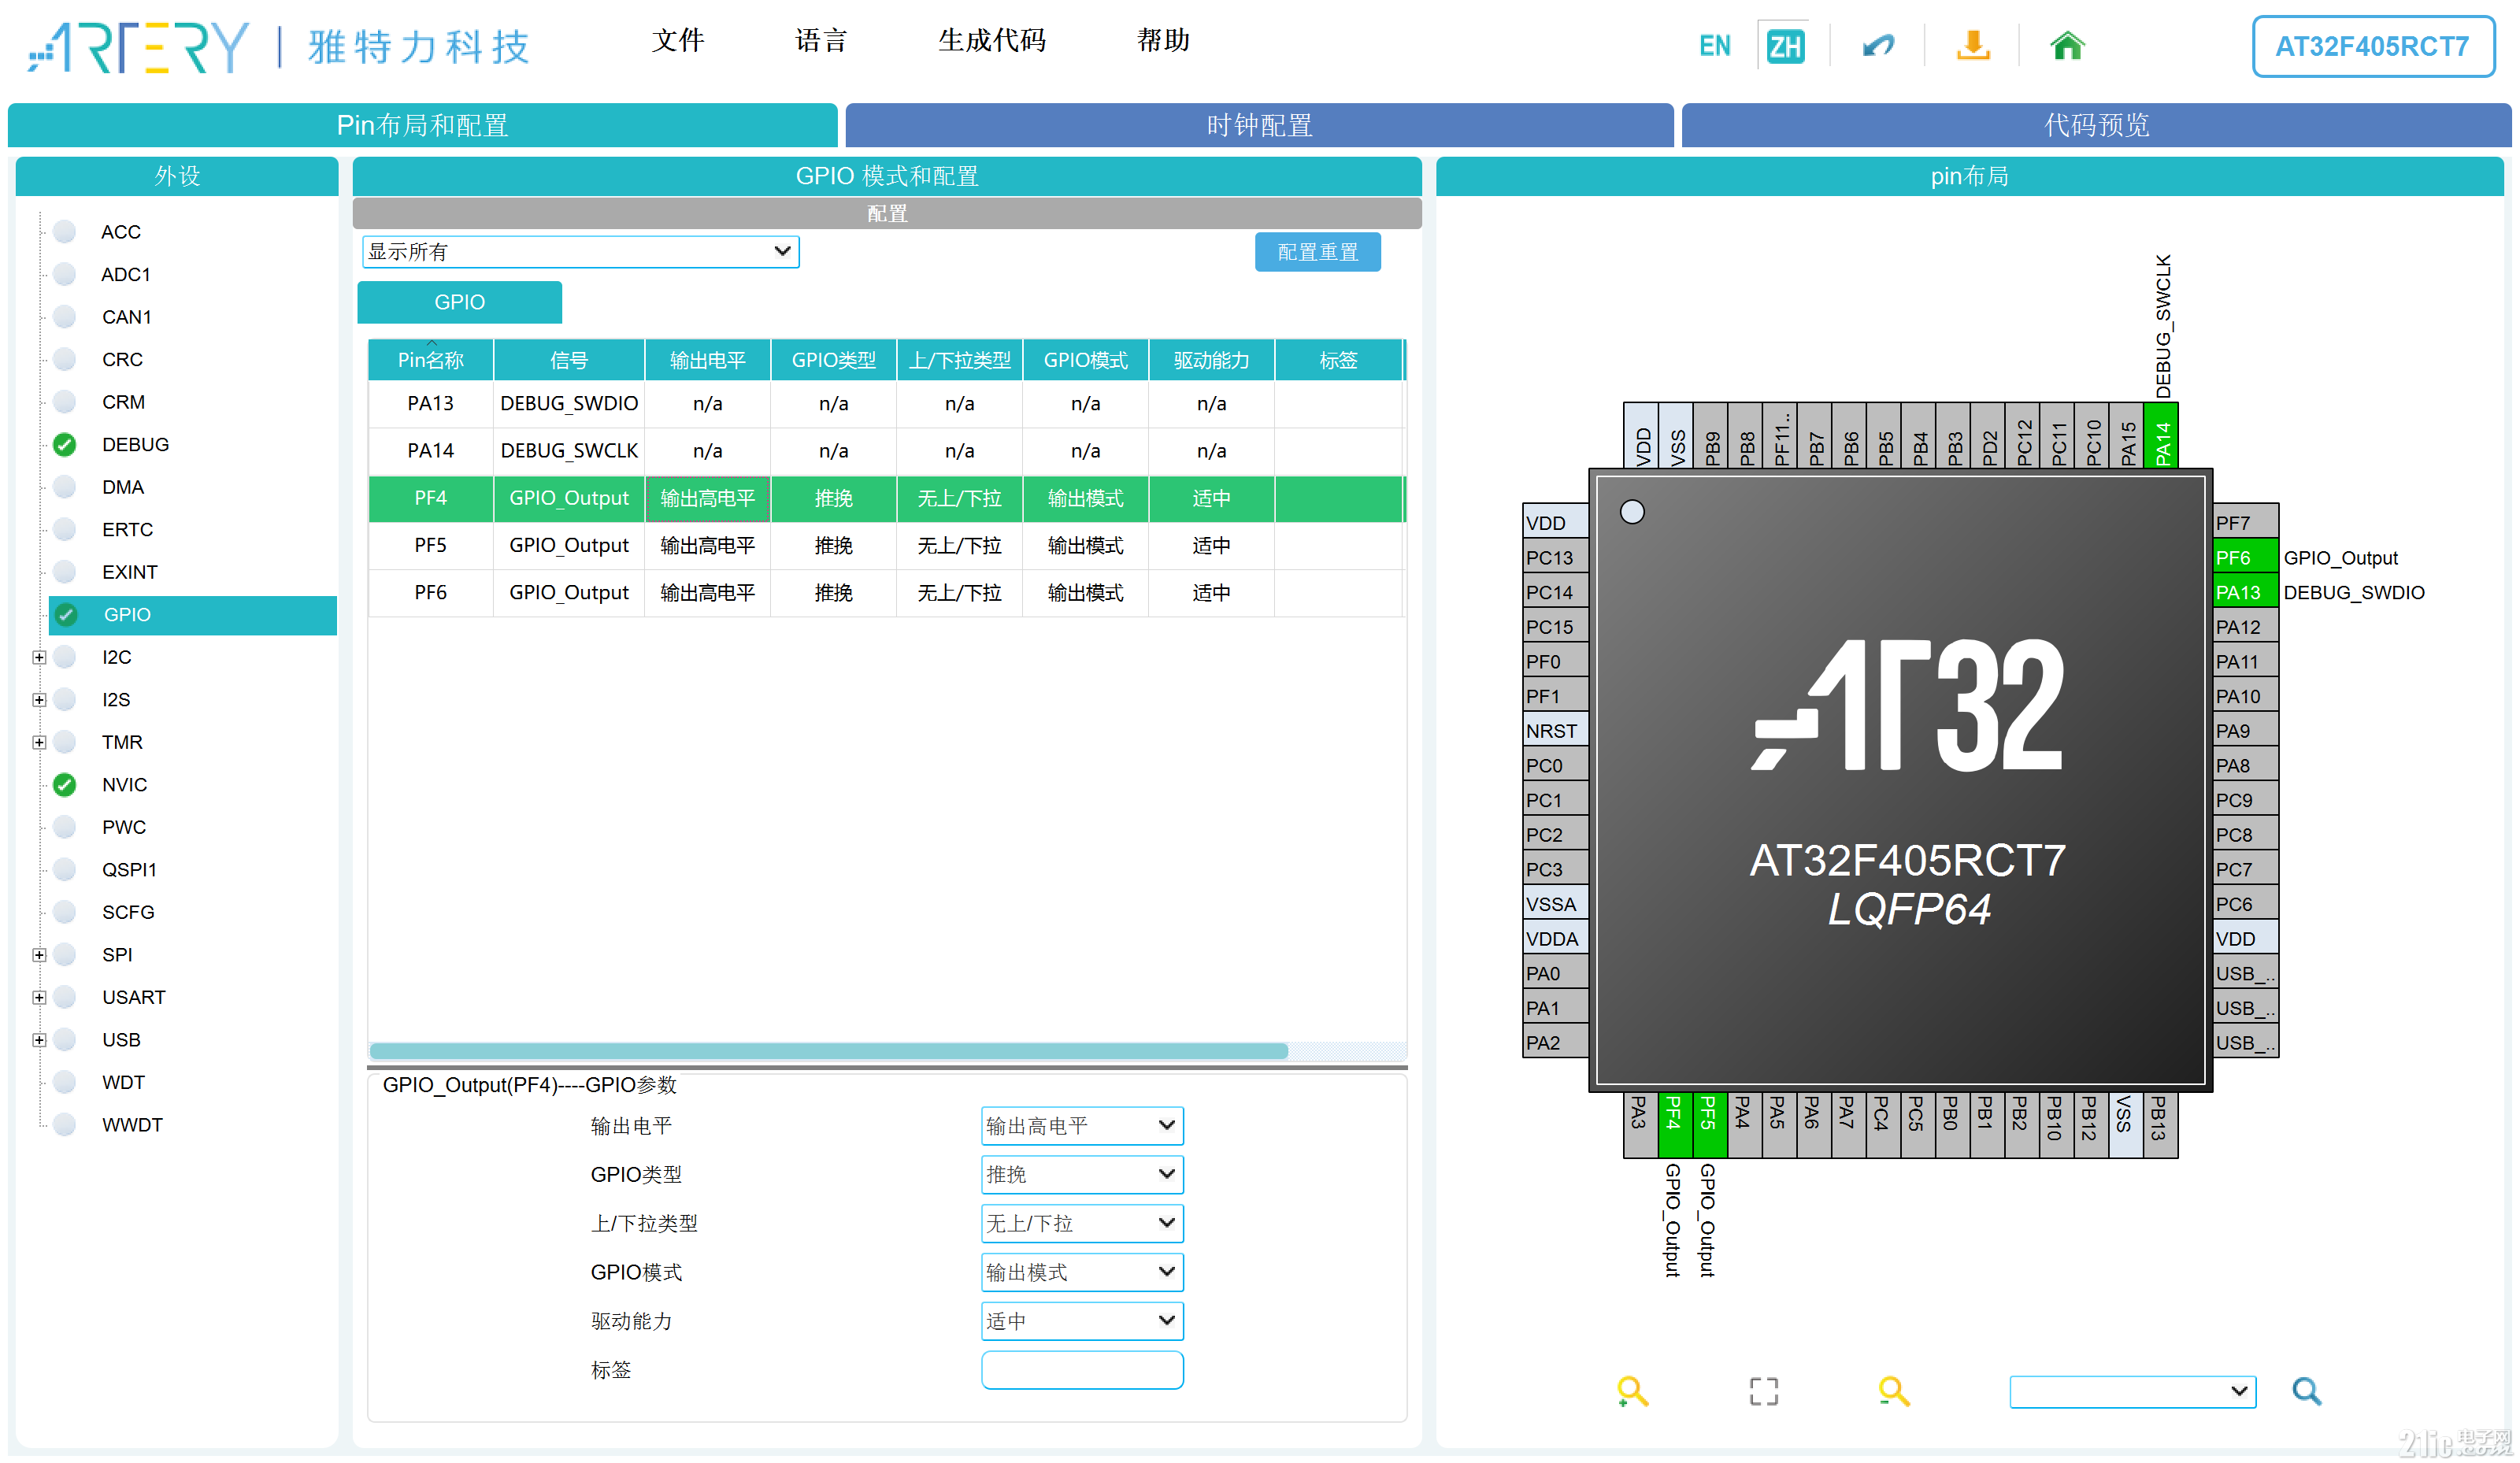2520x1463 pixels.
Task: Zoom out on the pin layout
Action: coord(1893,1390)
